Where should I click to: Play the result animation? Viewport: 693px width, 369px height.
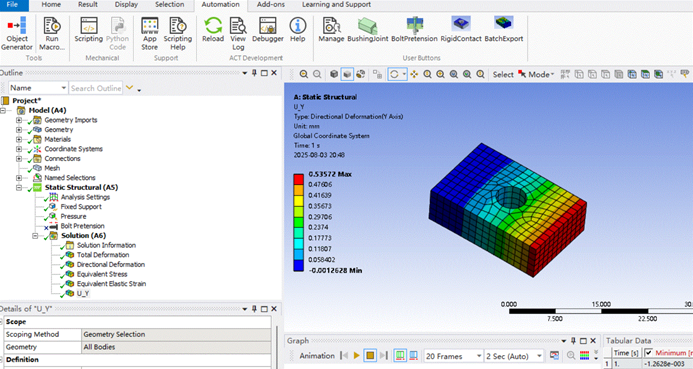pyautogui.click(x=357, y=356)
